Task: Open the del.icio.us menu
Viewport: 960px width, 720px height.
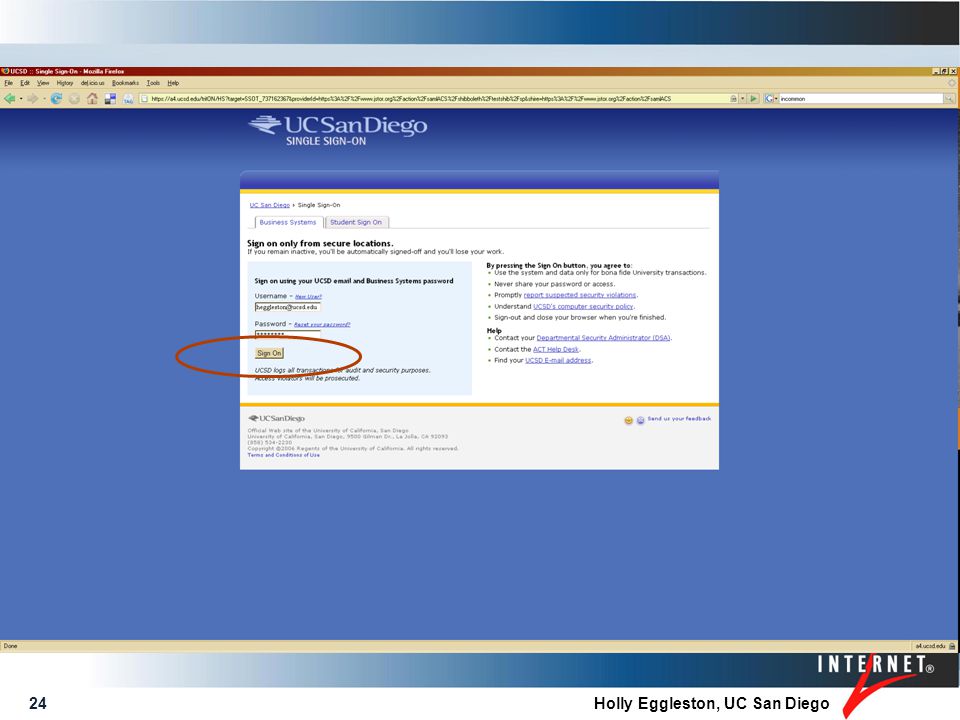Action: 92,83
